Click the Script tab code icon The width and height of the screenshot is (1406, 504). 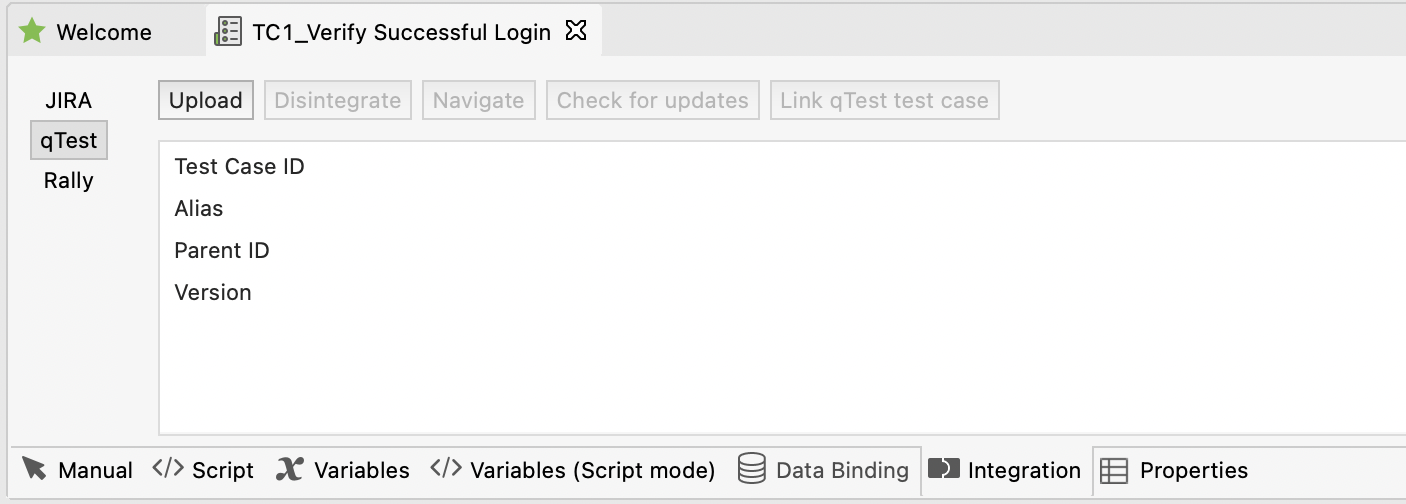[x=168, y=469]
